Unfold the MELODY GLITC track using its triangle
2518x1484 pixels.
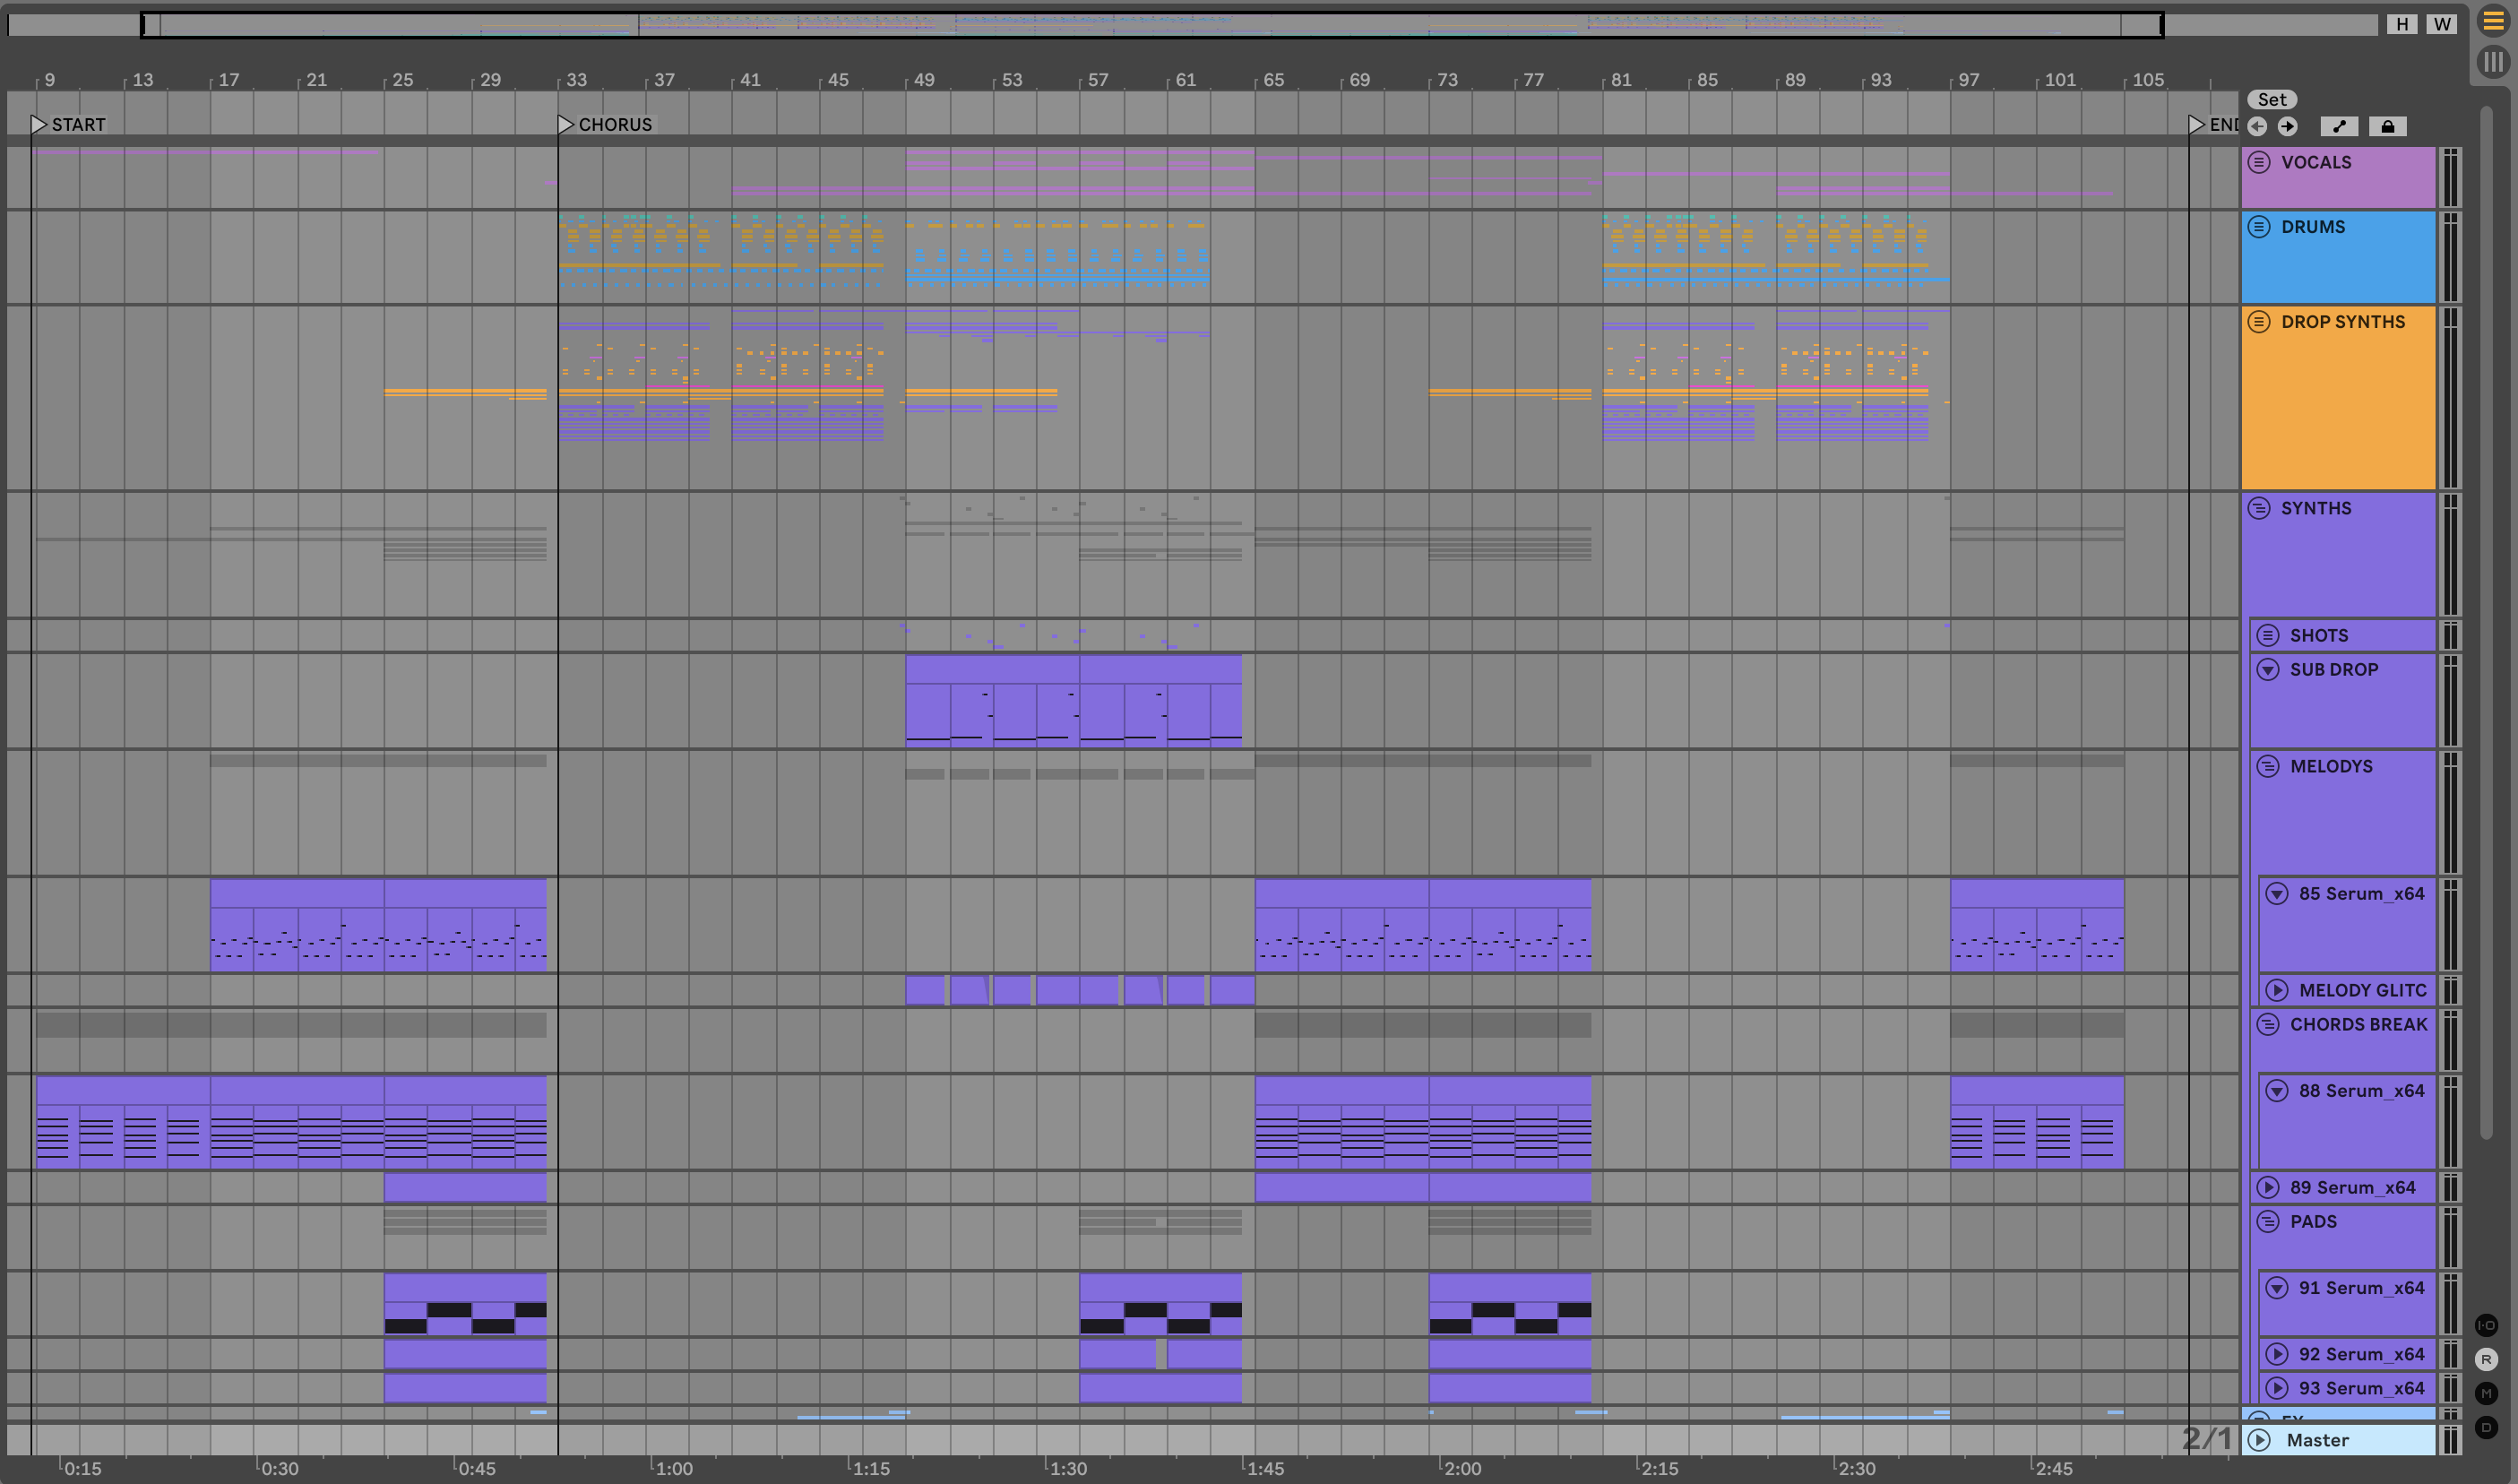2277,990
